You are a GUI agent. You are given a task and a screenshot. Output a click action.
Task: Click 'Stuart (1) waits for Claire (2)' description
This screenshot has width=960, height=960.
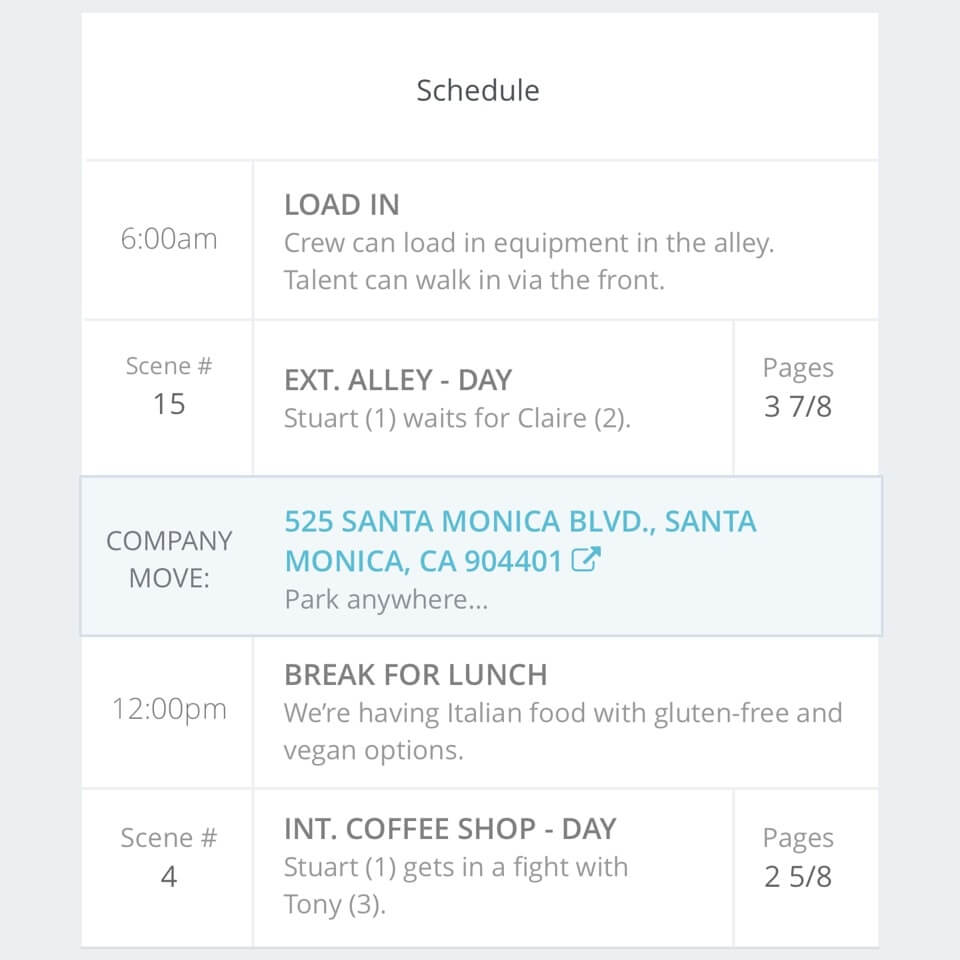click(x=457, y=418)
